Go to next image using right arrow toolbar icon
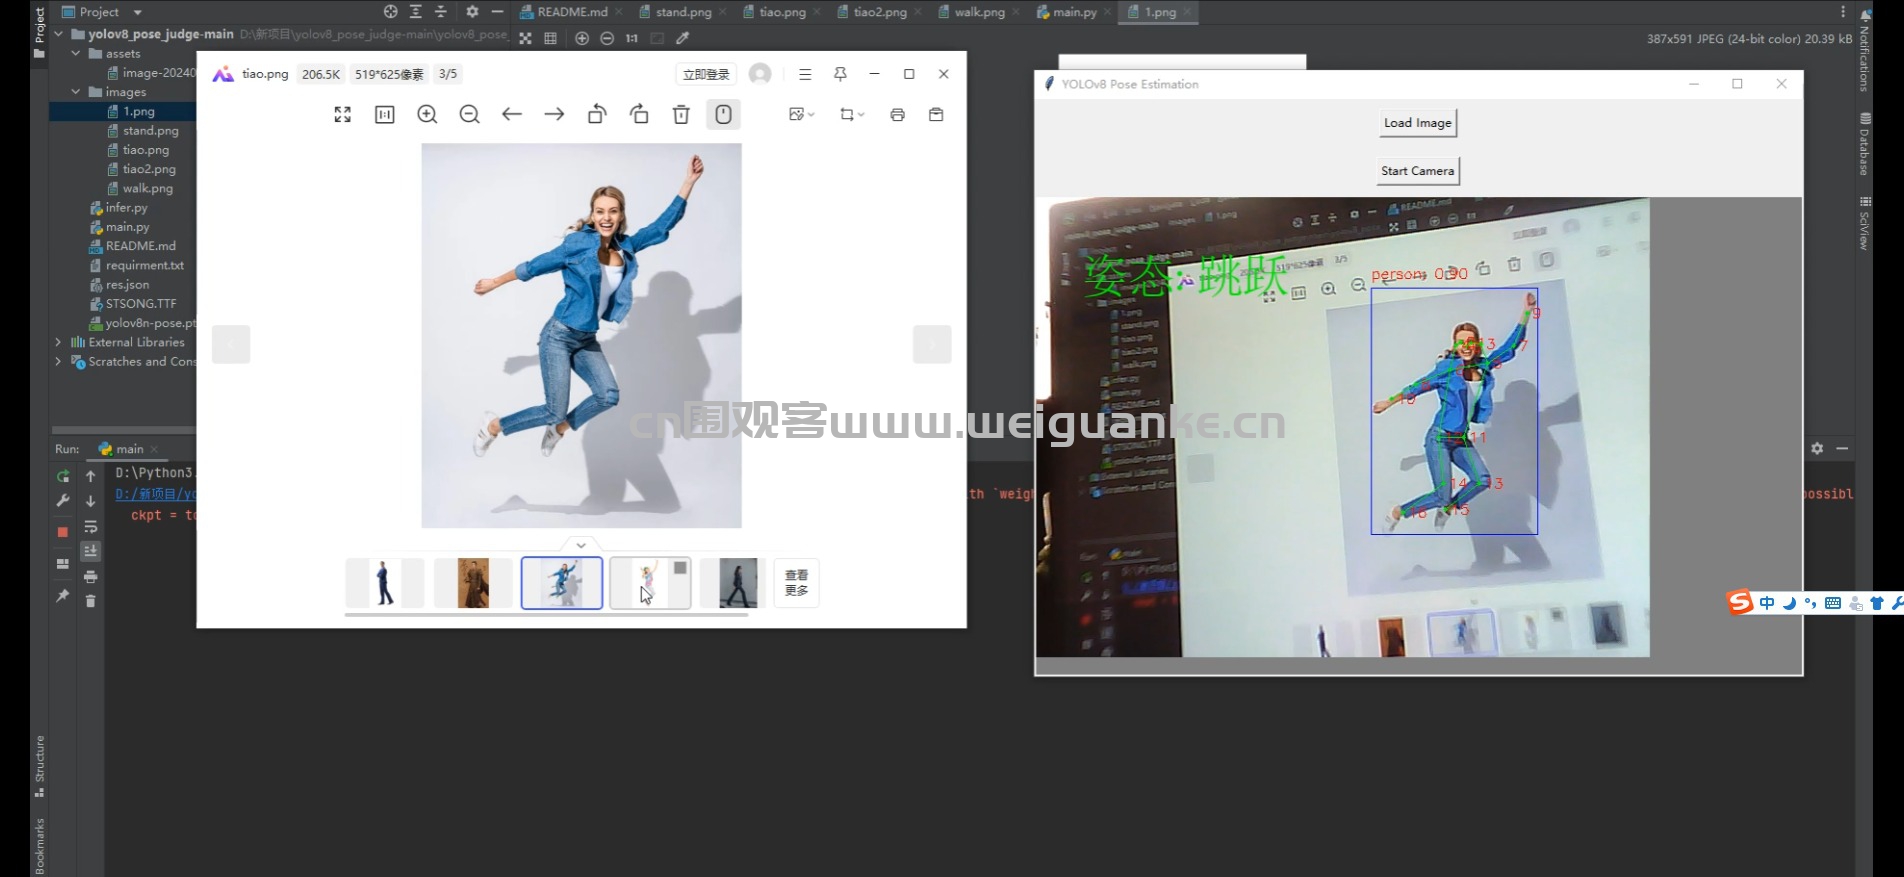The width and height of the screenshot is (1904, 877). coord(554,114)
